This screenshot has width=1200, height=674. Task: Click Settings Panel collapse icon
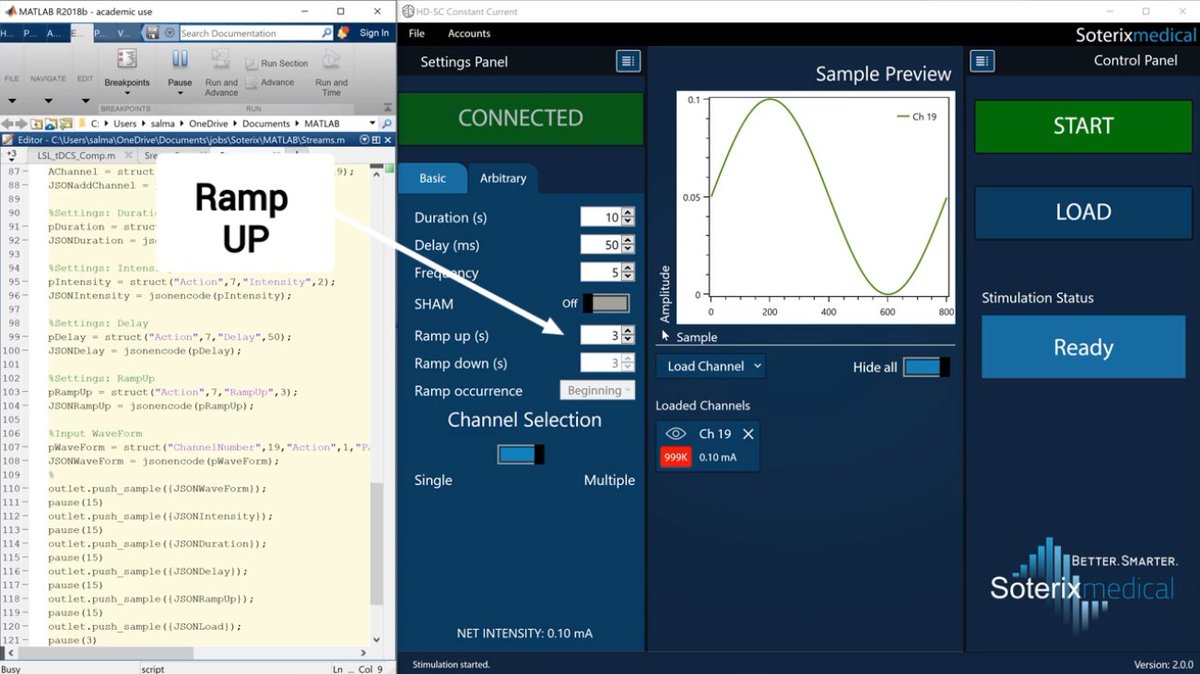[x=627, y=61]
